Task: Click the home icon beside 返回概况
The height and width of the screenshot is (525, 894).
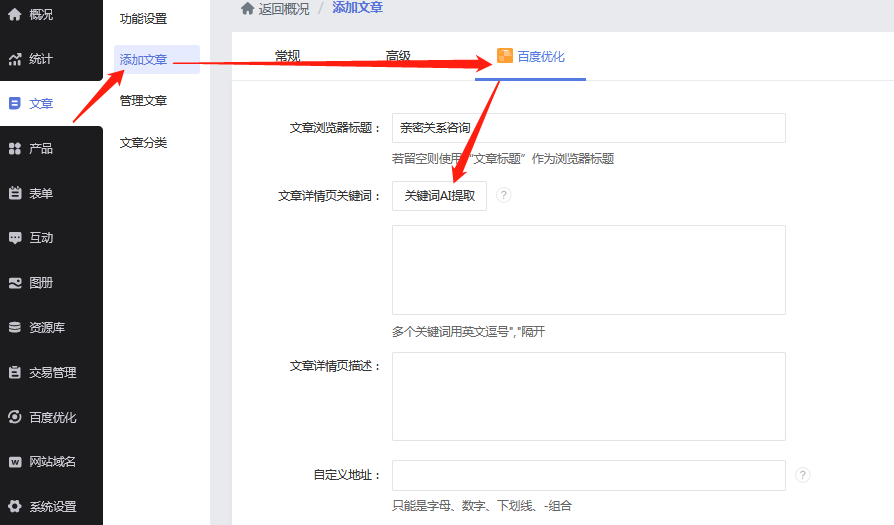Action: (x=247, y=9)
